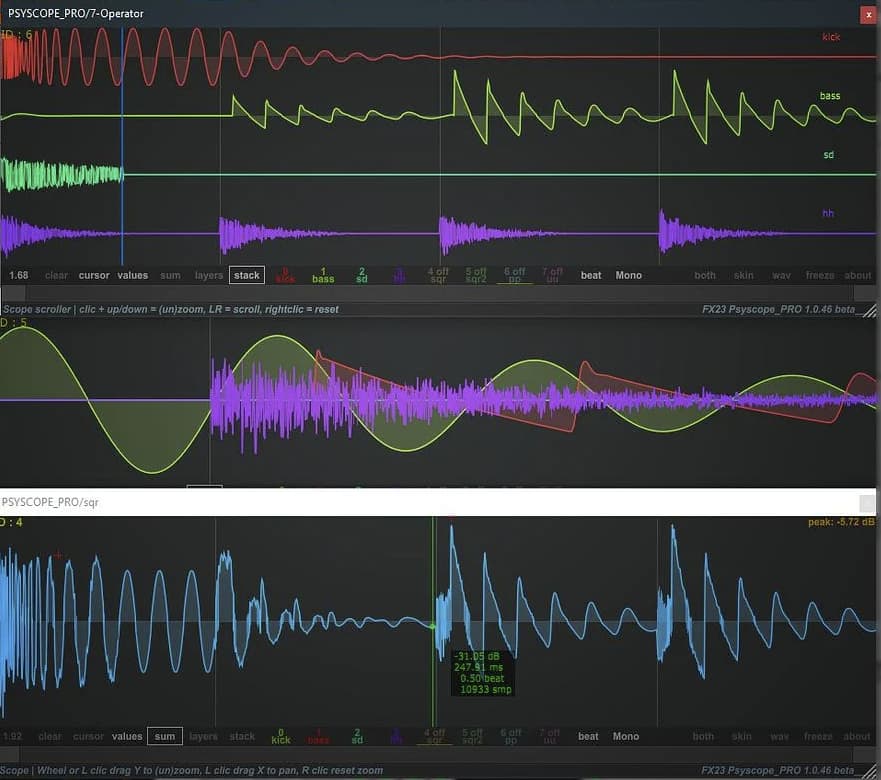Click the peak: -5.72 dB readout
The height and width of the screenshot is (780, 881).
tap(841, 523)
